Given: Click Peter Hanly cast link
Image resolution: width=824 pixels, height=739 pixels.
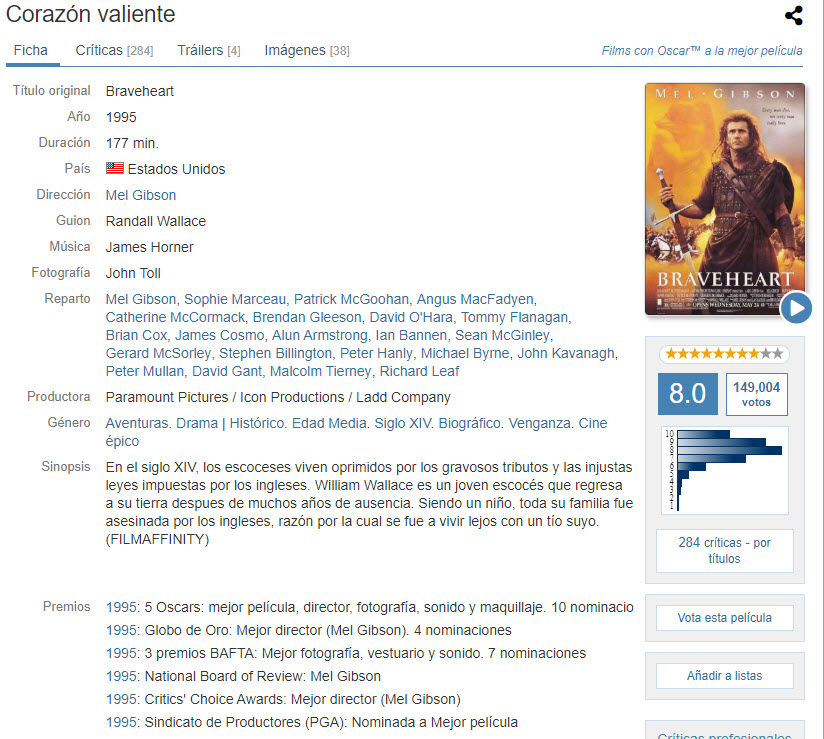Looking at the screenshot, I should [376, 353].
